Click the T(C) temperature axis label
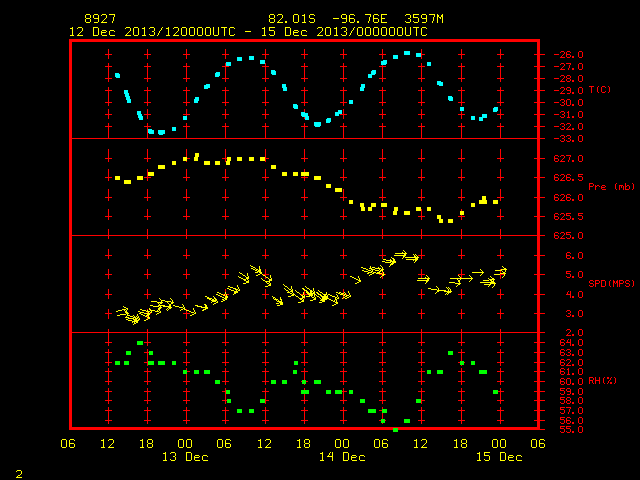This screenshot has height=480, width=640. point(600,90)
